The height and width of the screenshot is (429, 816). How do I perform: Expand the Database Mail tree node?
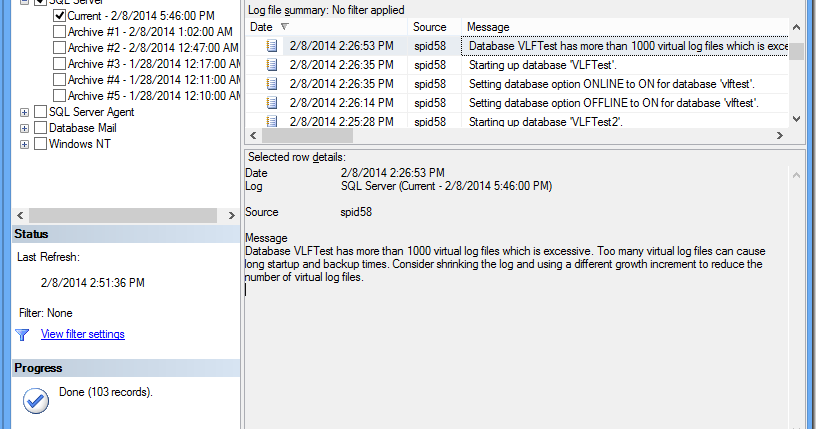pyautogui.click(x=24, y=128)
